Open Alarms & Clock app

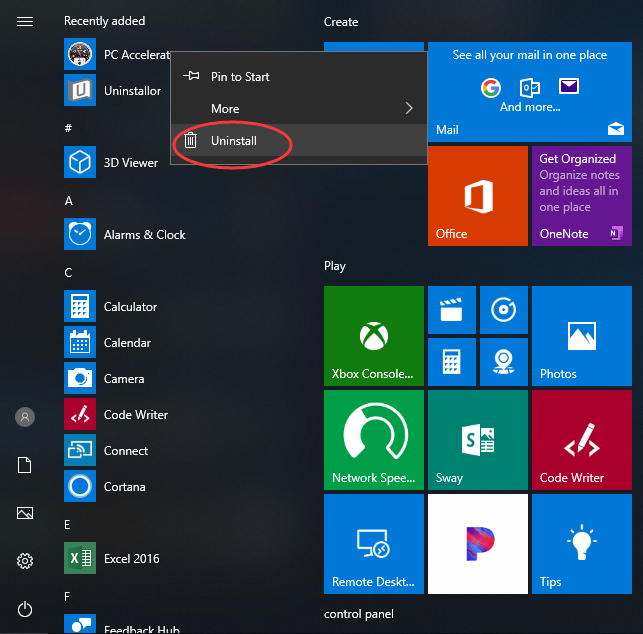click(125, 234)
